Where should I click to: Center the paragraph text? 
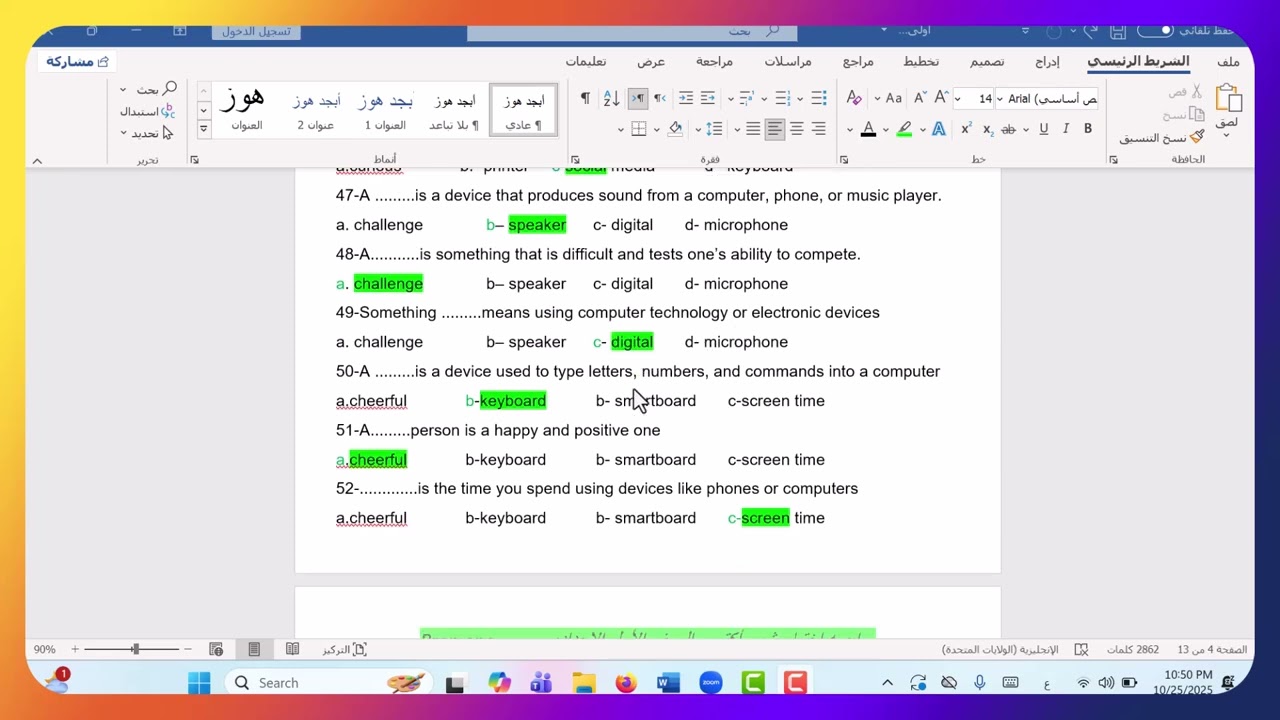[797, 129]
